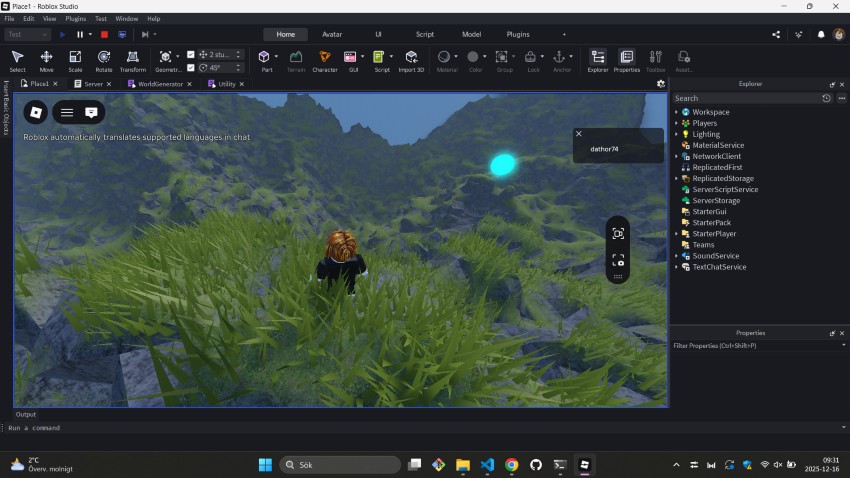Click the viewport settings gear icon

661,84
